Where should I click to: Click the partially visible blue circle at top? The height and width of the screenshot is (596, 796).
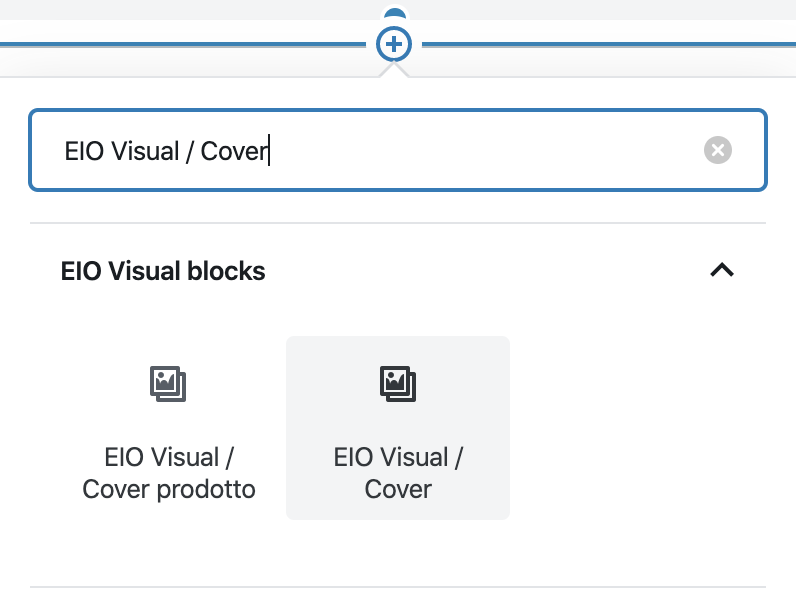click(x=395, y=14)
